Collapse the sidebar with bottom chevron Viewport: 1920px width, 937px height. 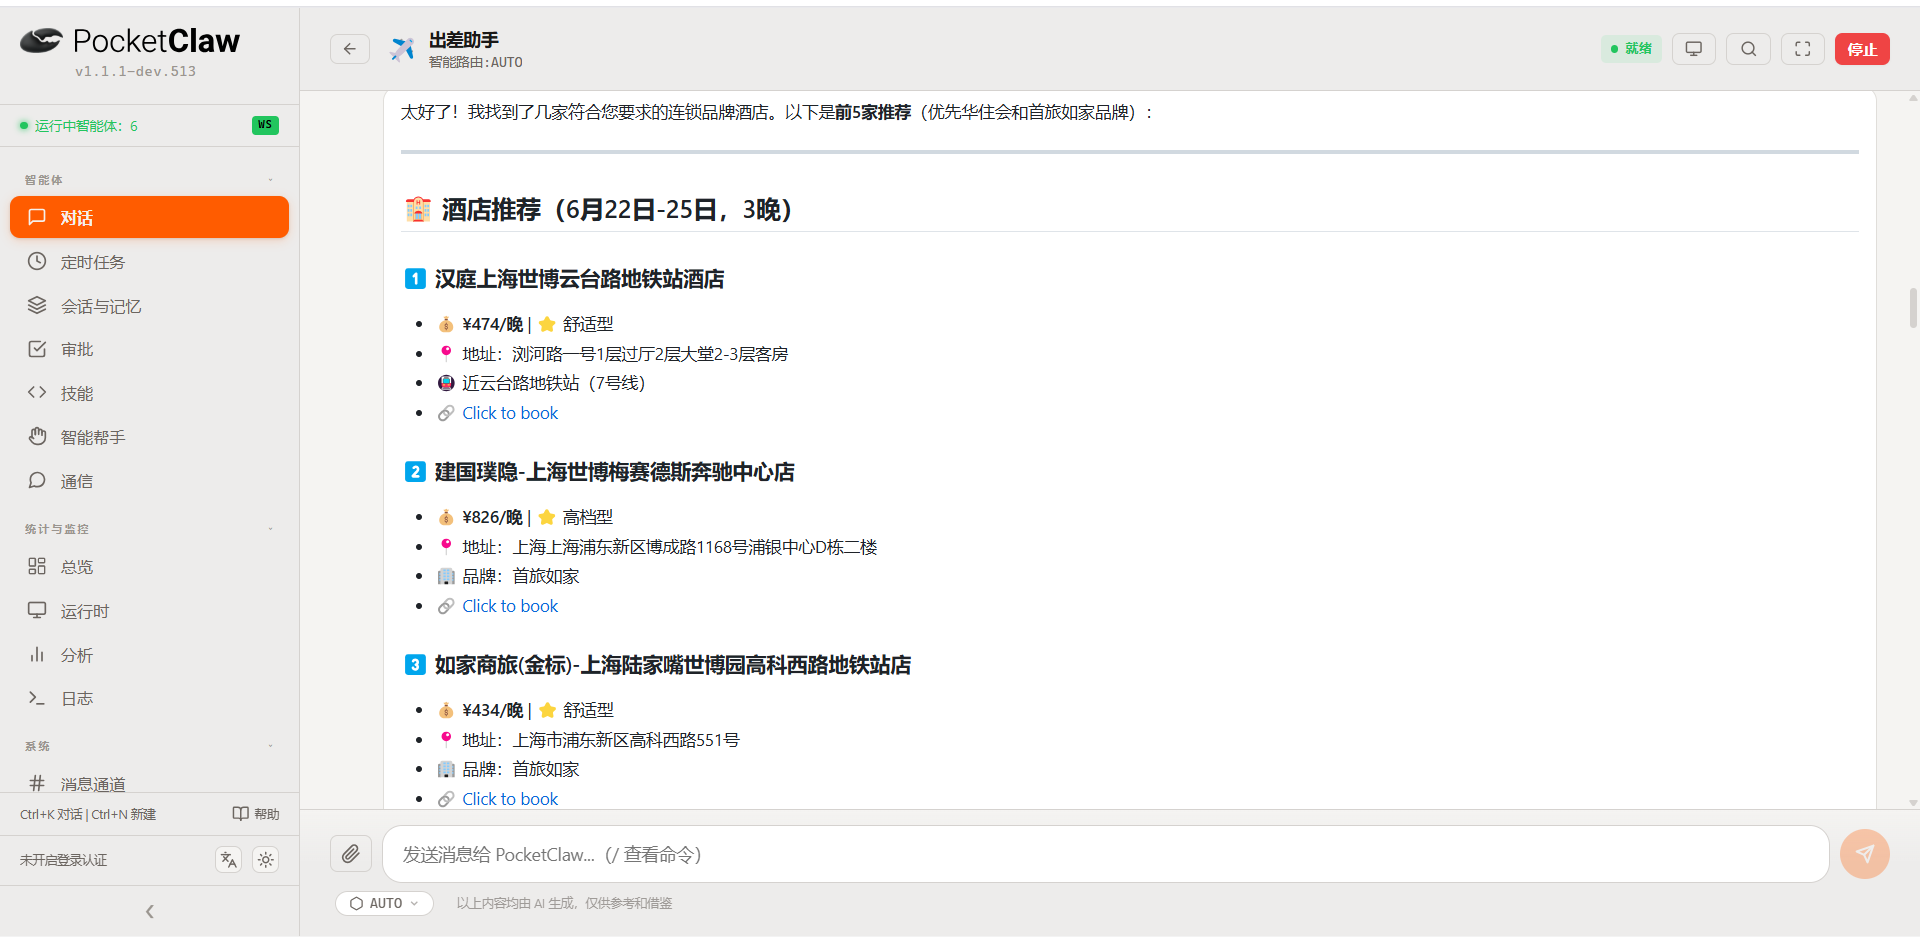150,911
